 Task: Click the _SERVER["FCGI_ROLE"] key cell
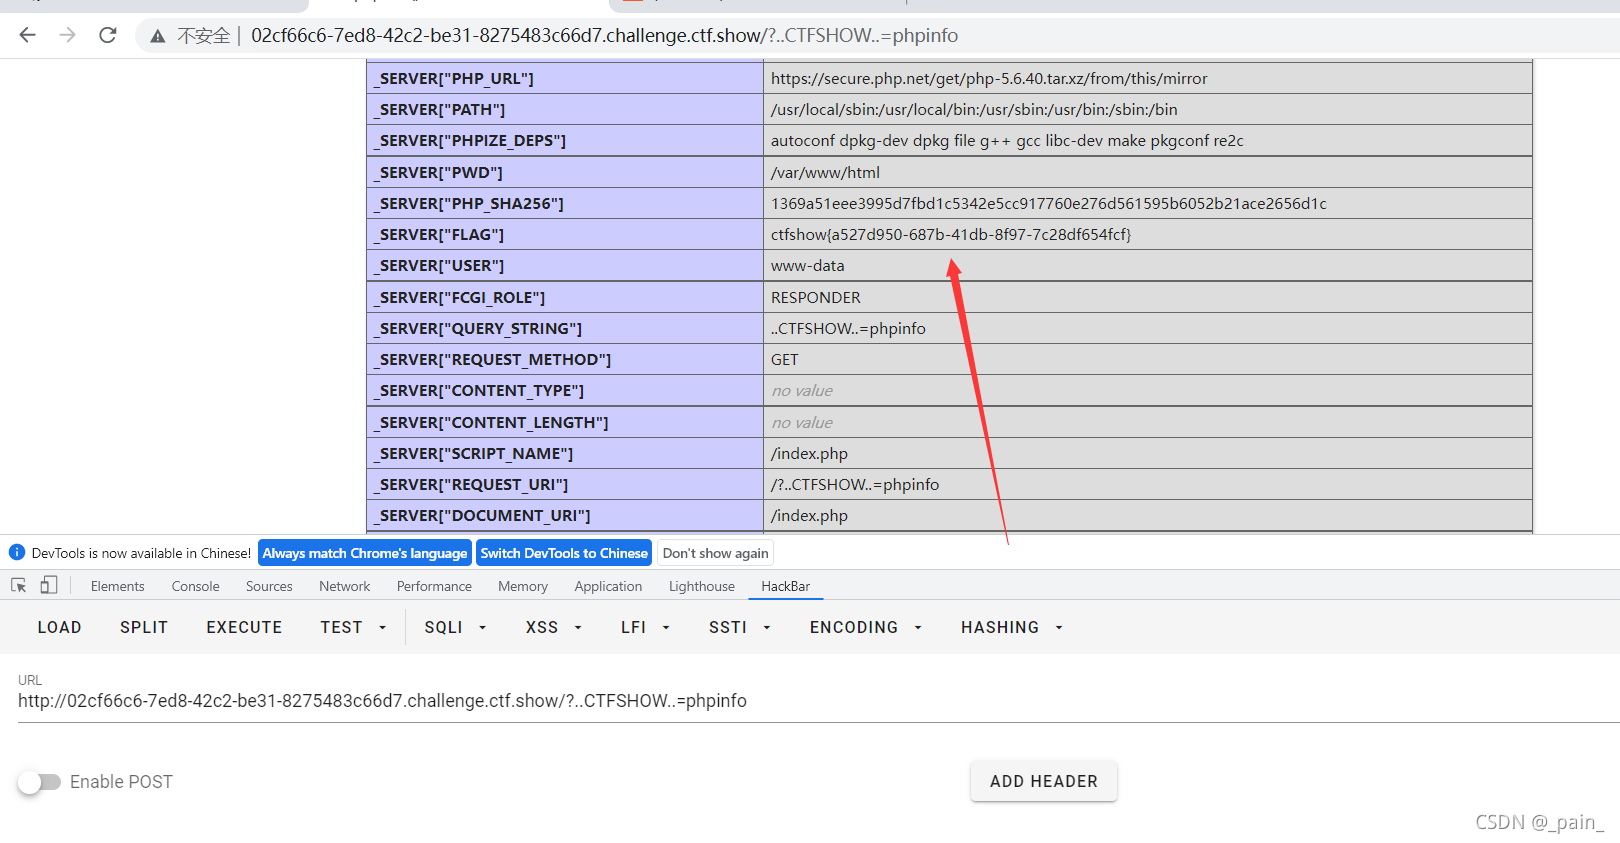(x=565, y=298)
